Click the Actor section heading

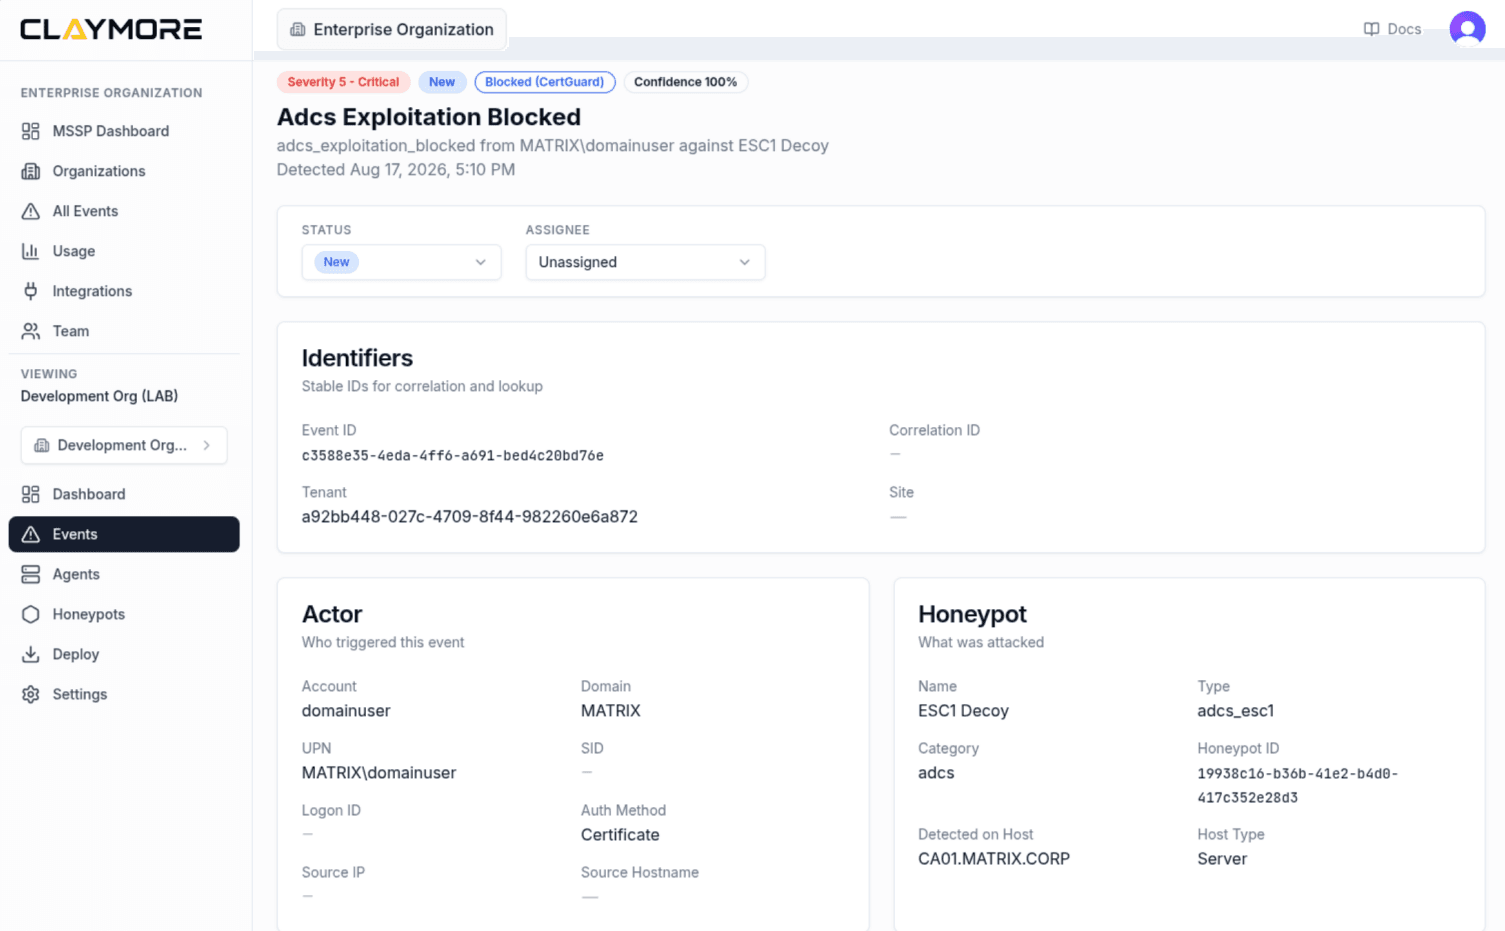(332, 614)
